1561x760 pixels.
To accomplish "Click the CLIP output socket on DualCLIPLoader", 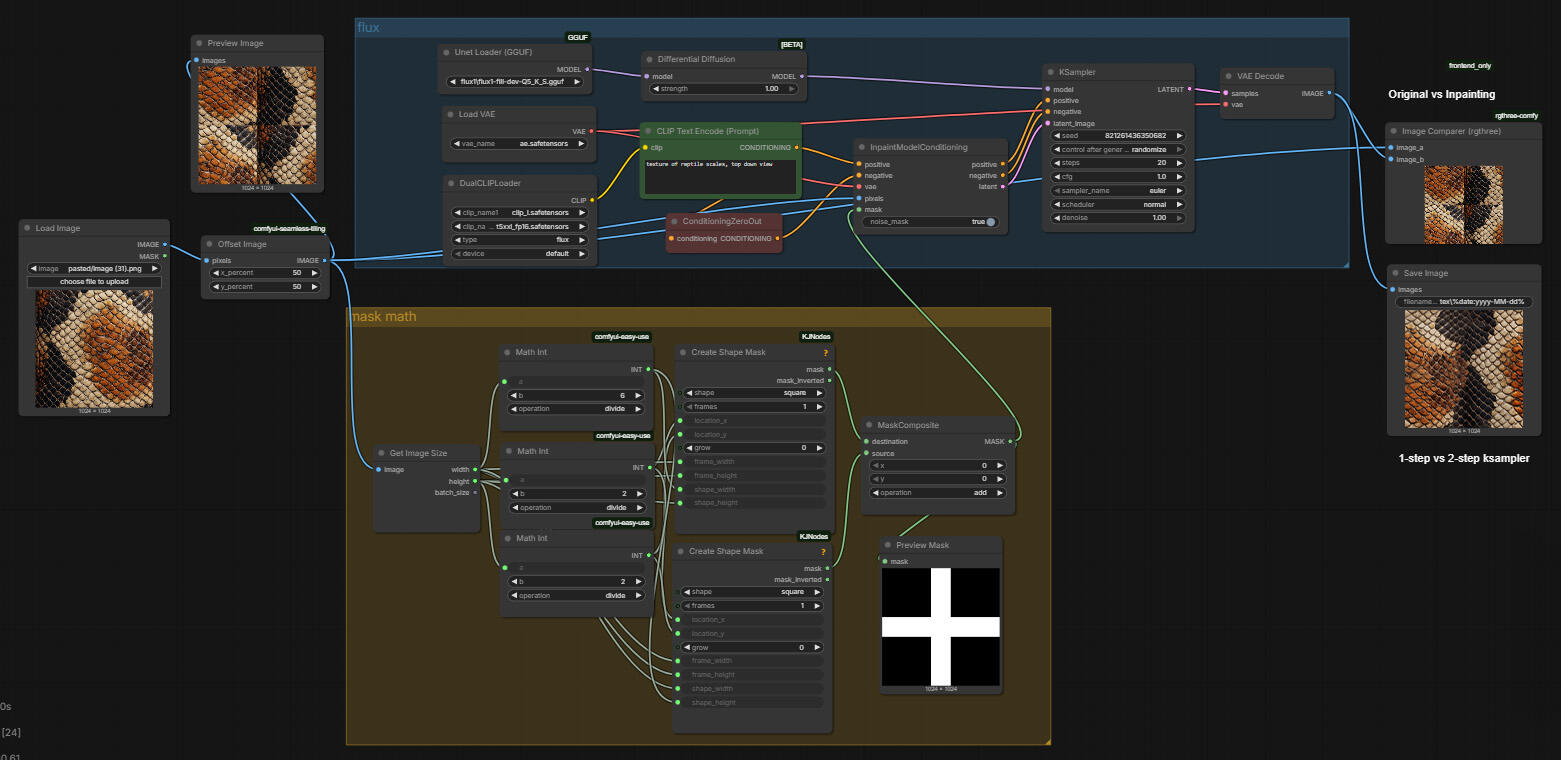I will pyautogui.click(x=592, y=200).
